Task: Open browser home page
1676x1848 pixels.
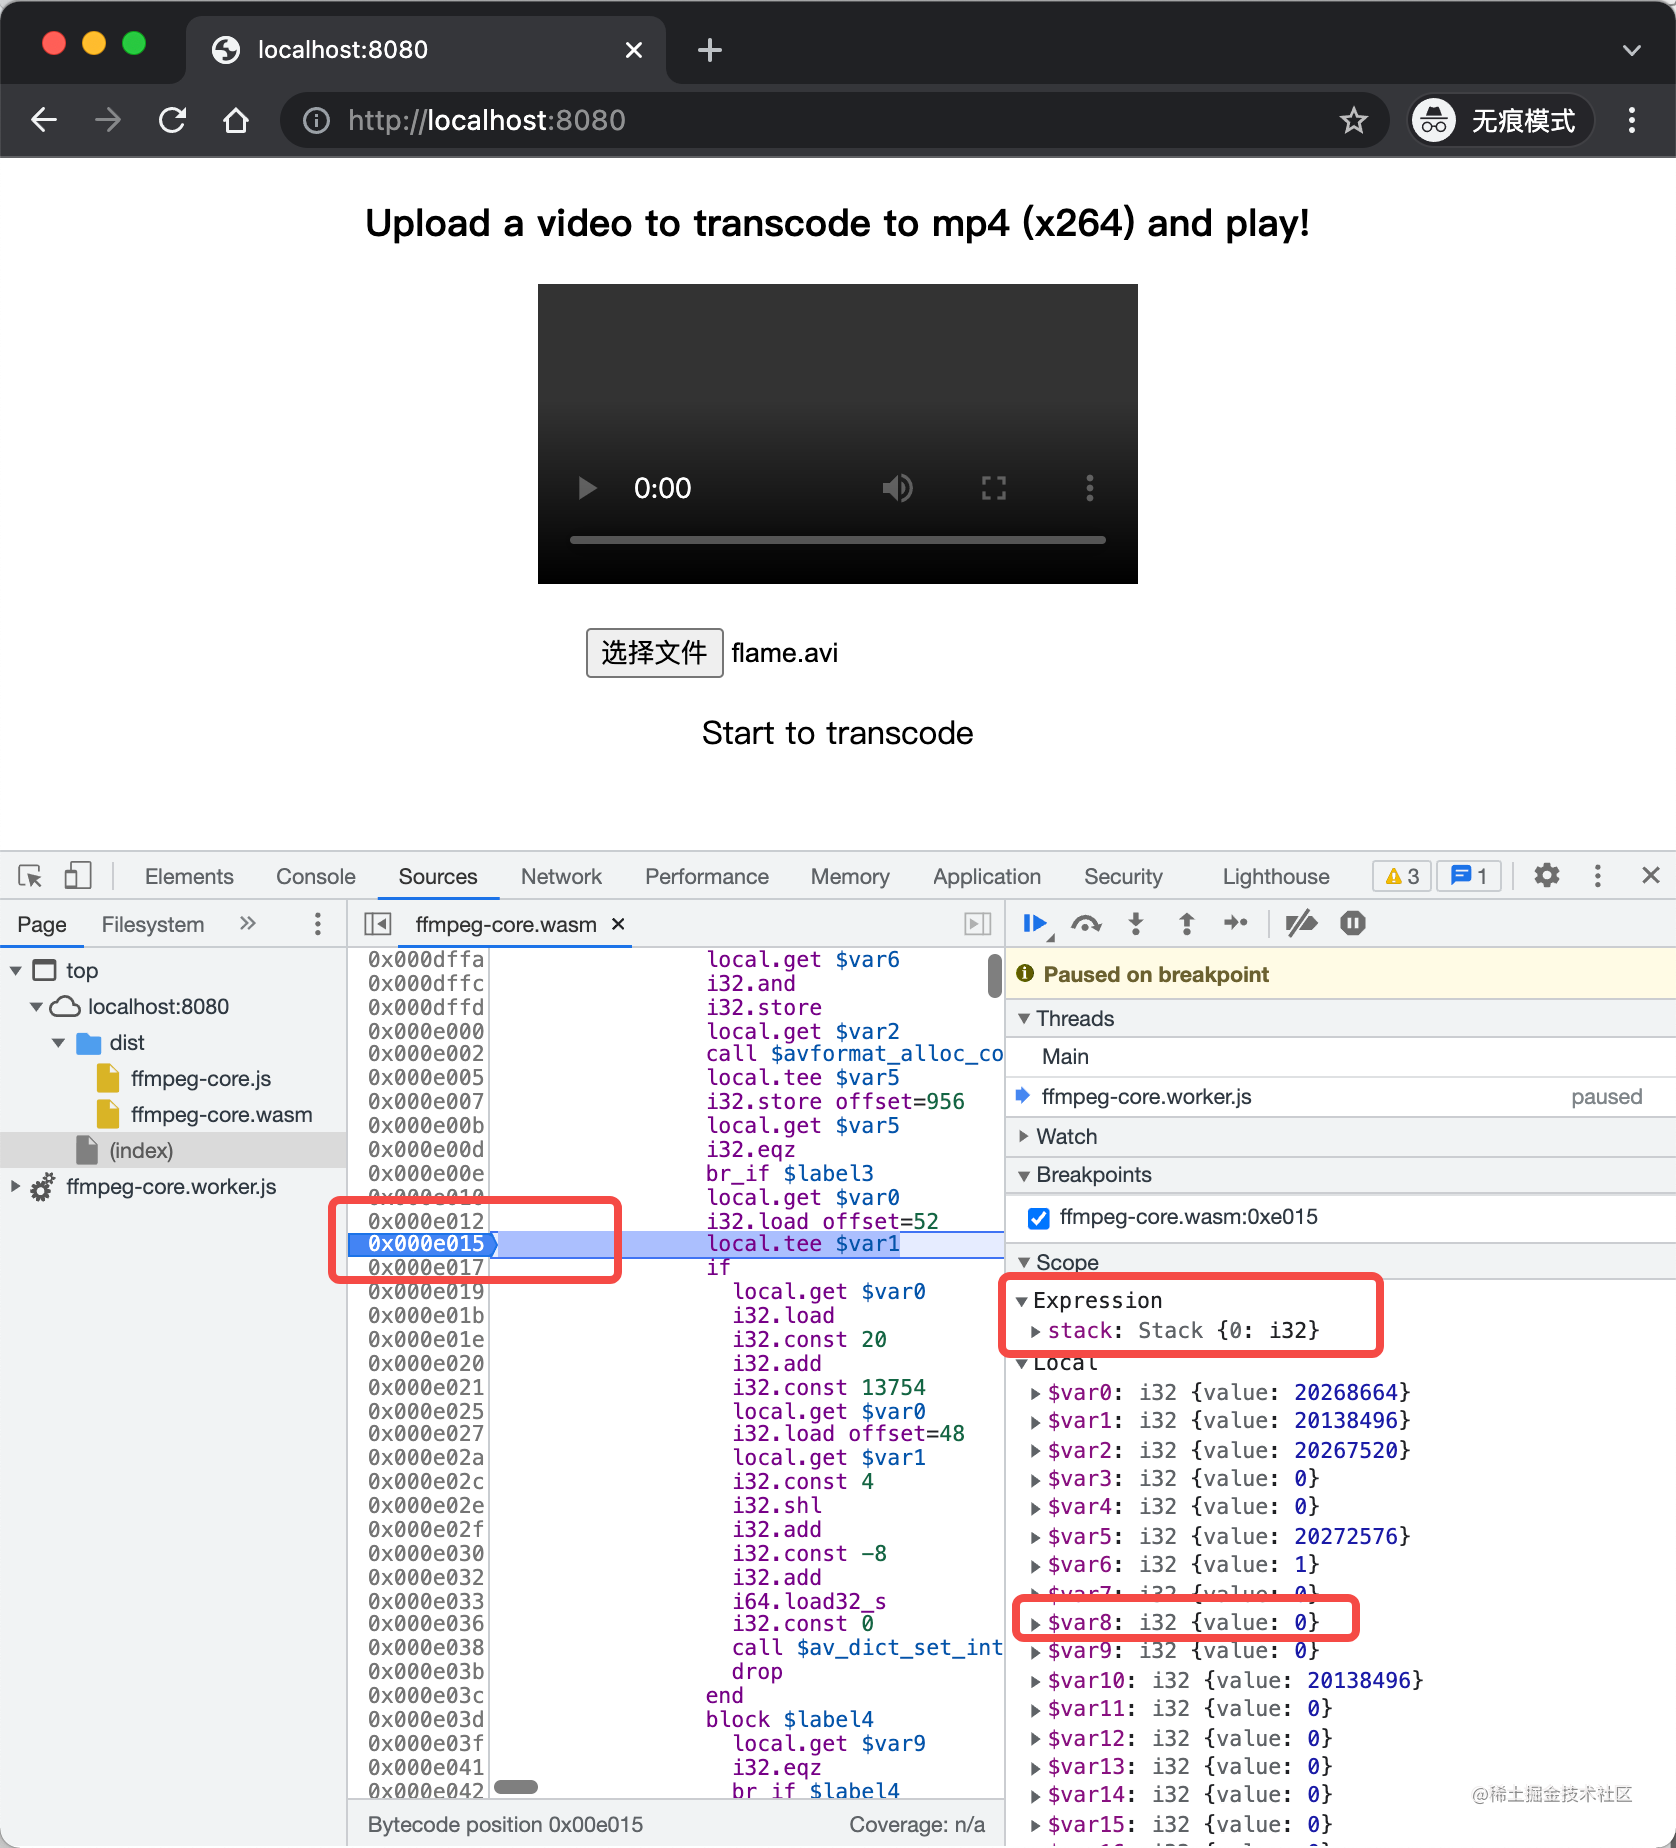Action: [x=236, y=121]
